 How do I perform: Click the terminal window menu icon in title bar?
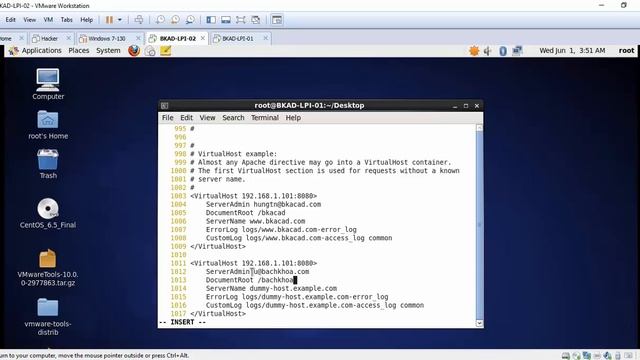click(x=164, y=106)
